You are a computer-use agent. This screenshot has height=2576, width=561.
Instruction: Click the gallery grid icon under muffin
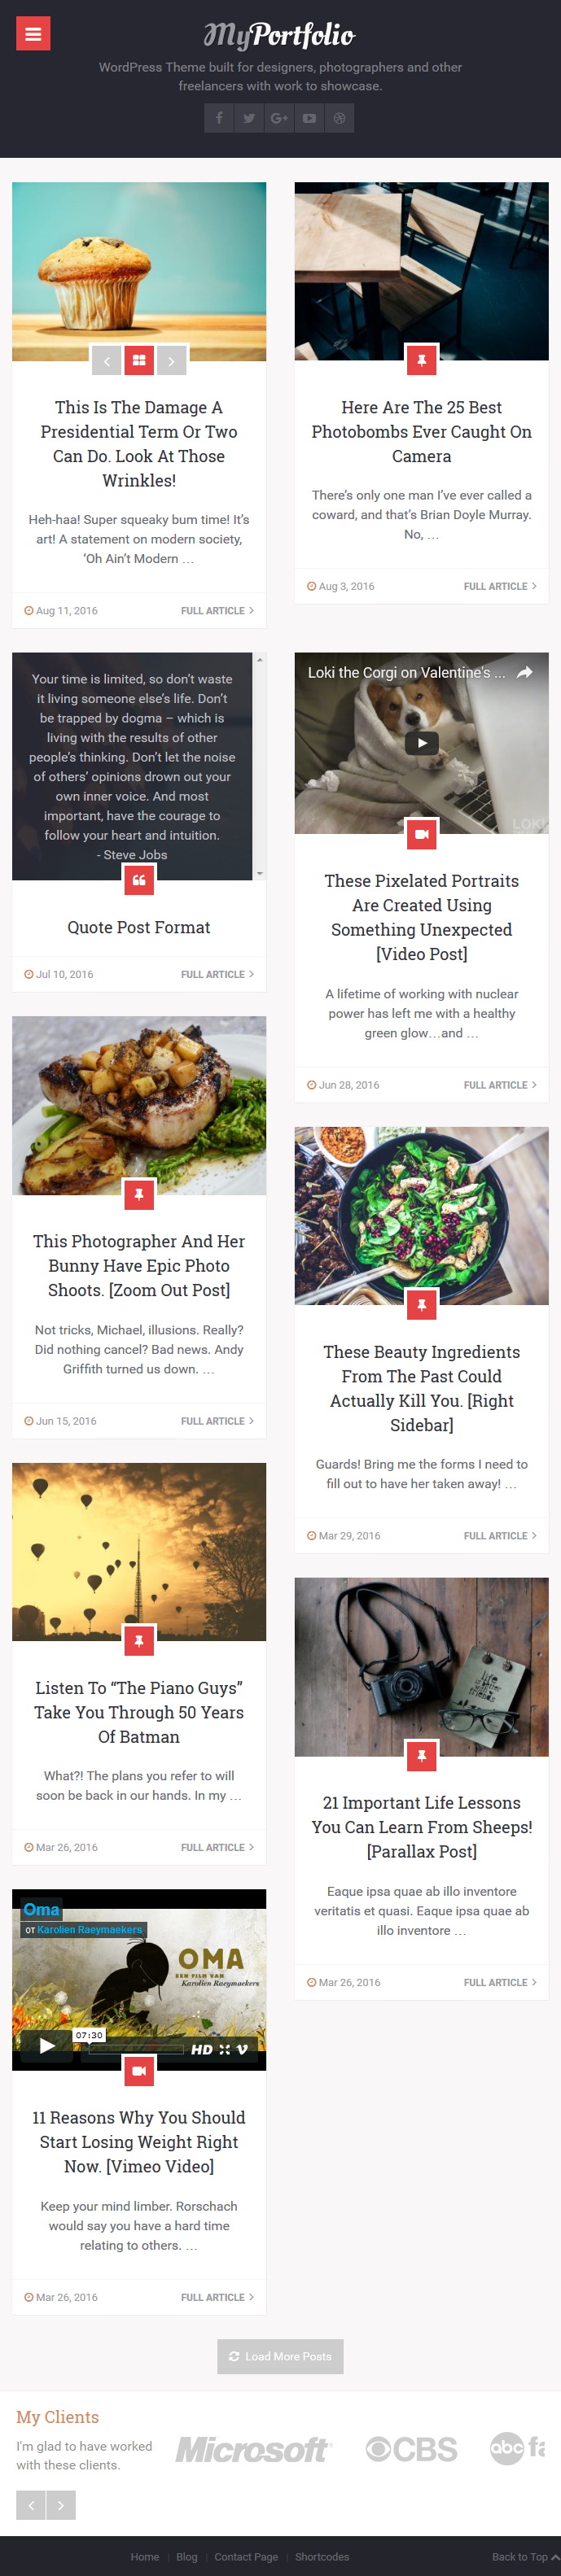pos(139,361)
